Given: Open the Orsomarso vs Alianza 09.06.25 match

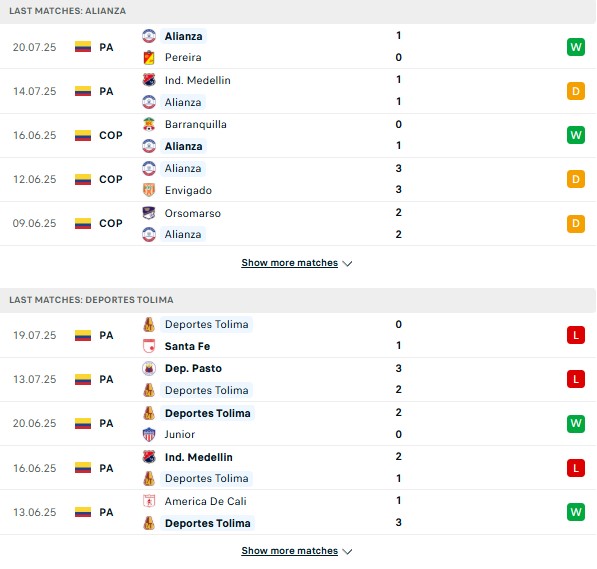Looking at the screenshot, I should [x=298, y=224].
